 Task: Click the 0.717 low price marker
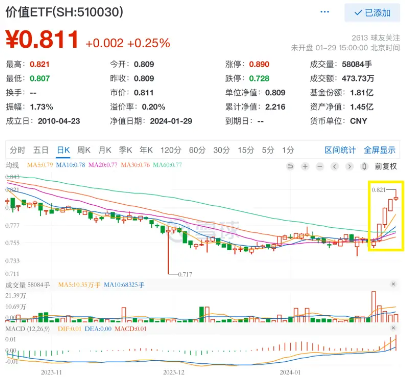(x=185, y=274)
